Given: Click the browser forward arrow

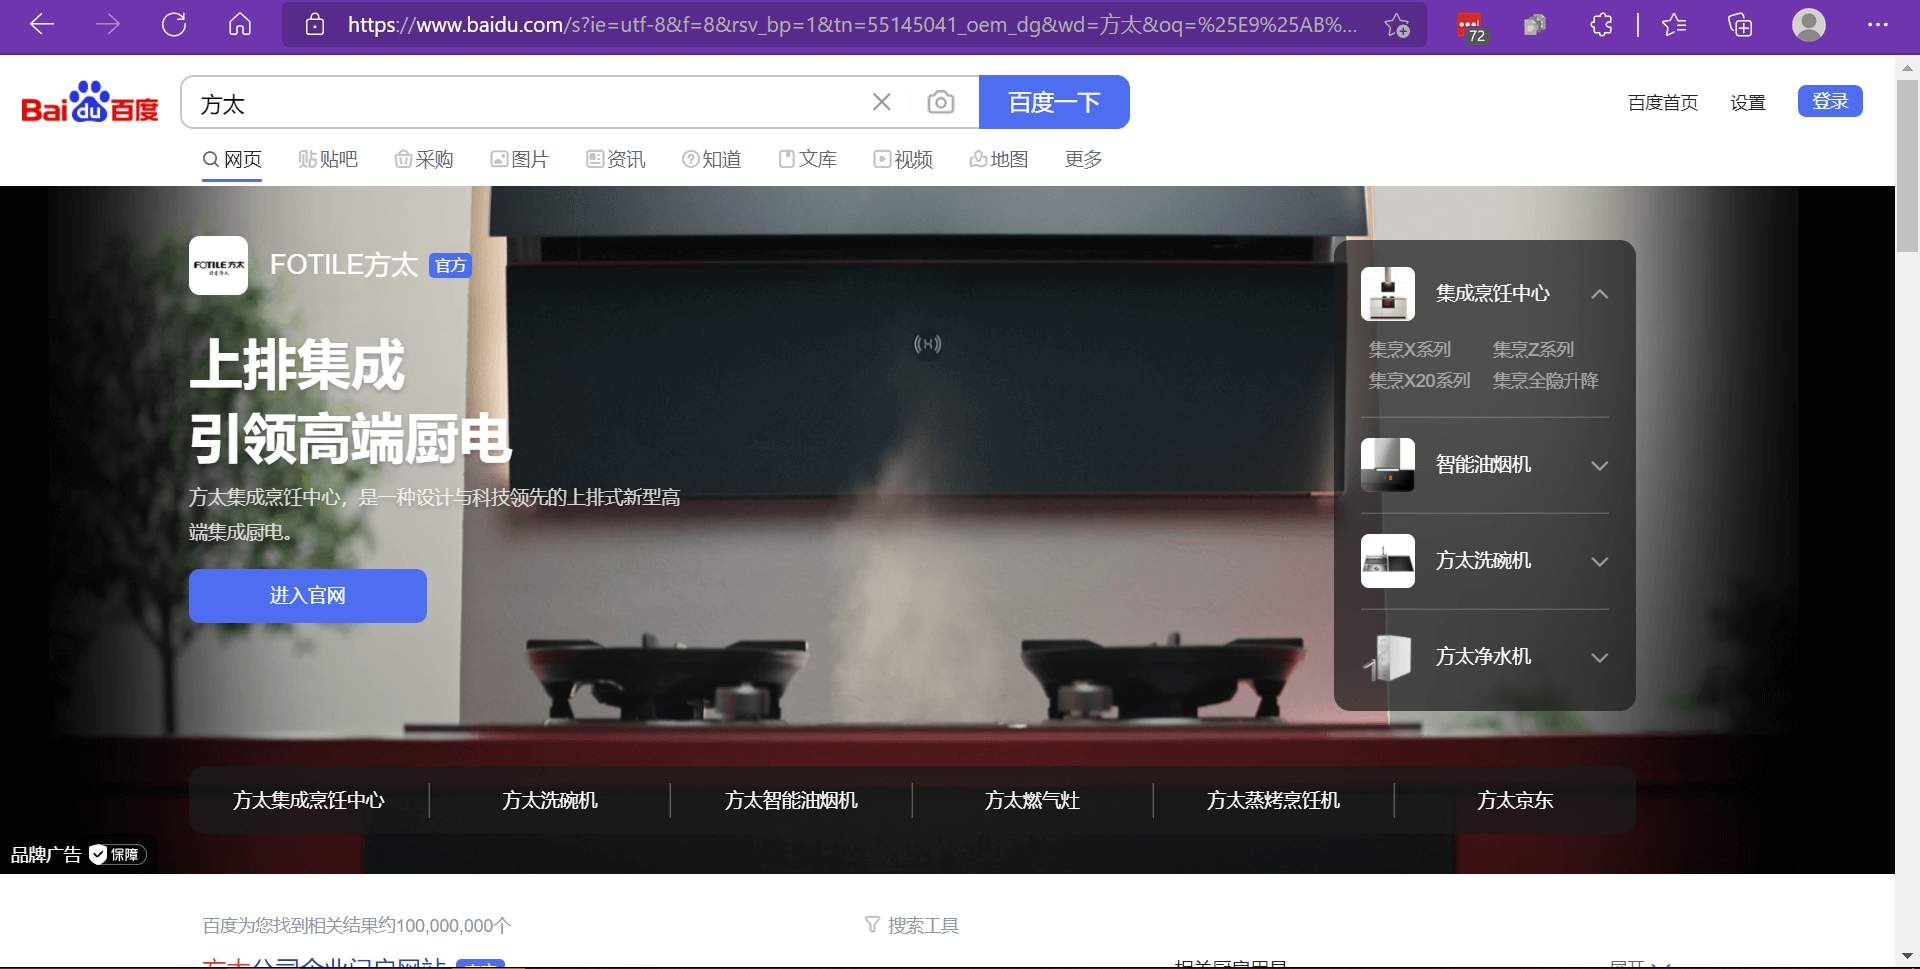Looking at the screenshot, I should pyautogui.click(x=108, y=24).
